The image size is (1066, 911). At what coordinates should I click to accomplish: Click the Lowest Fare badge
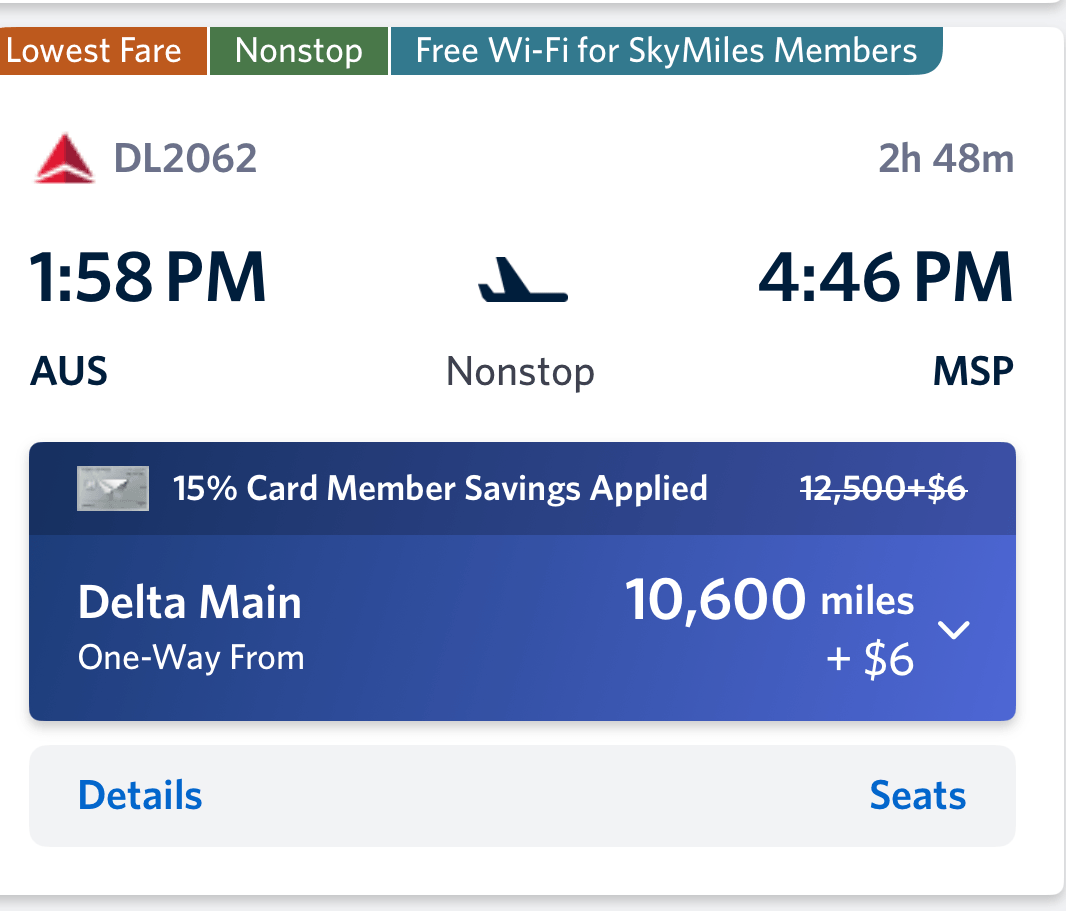(103, 51)
